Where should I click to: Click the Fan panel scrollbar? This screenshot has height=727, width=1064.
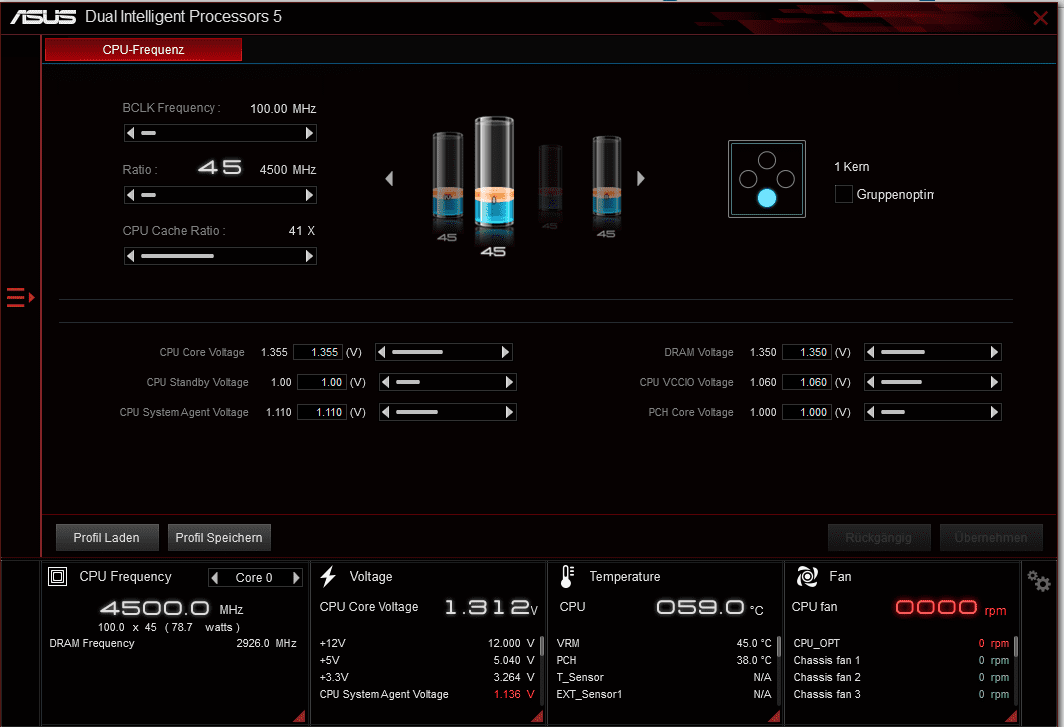pos(1015,646)
